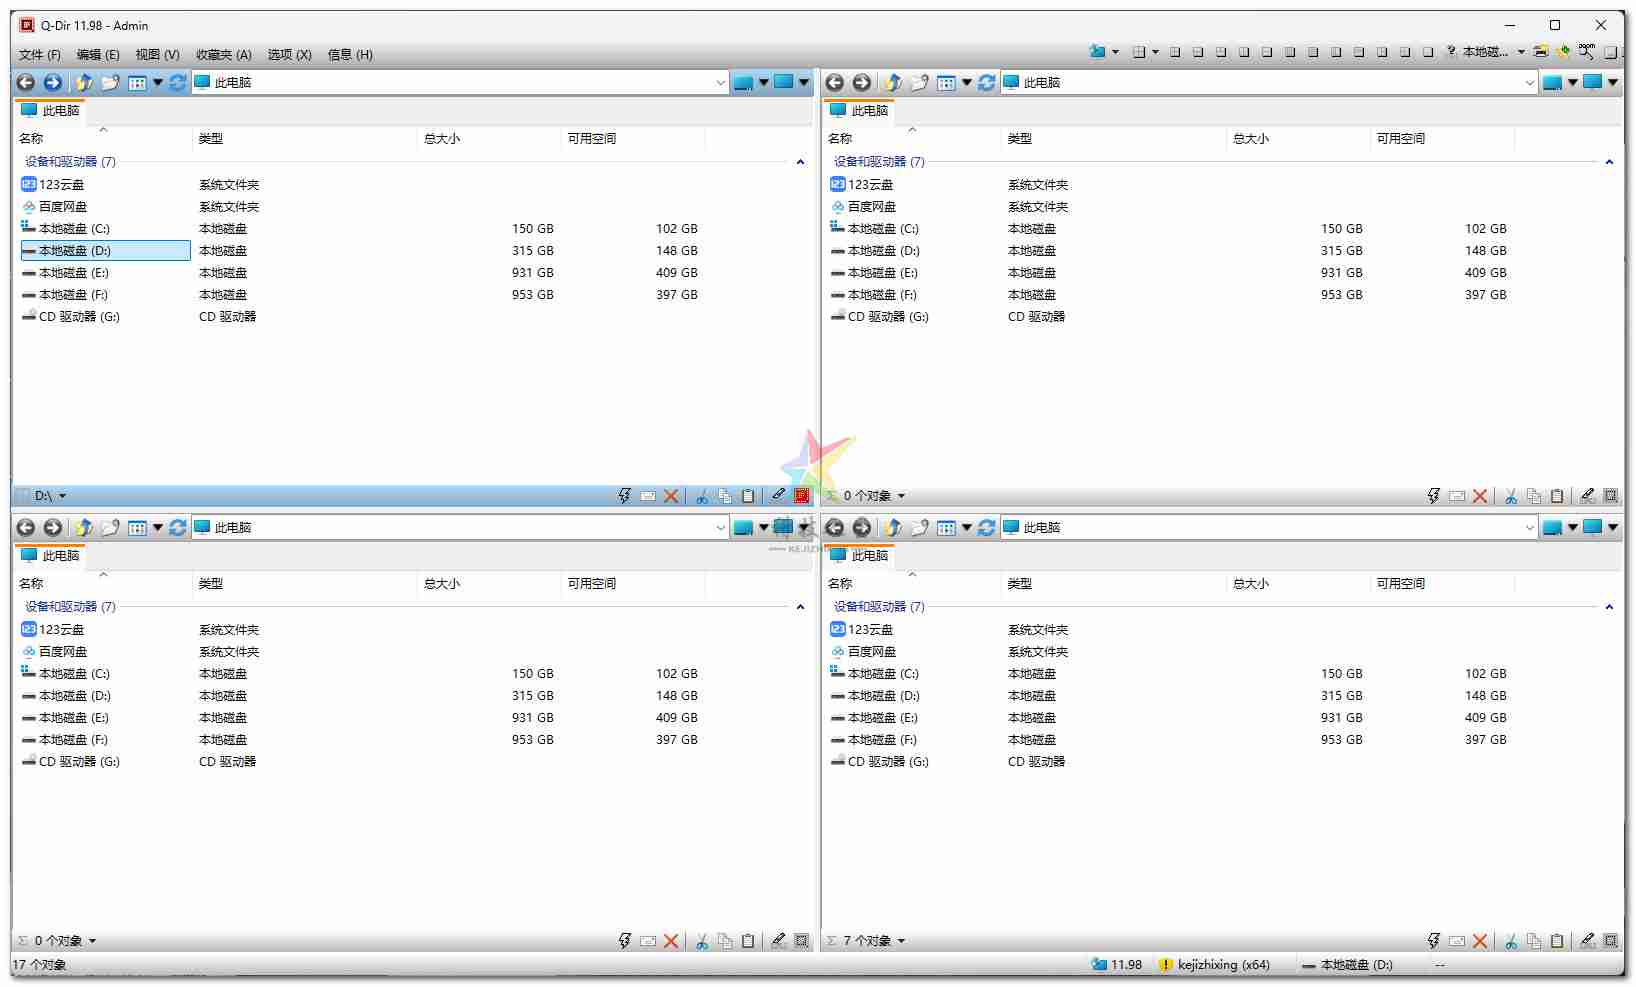Image resolution: width=1636 pixels, height=987 pixels.
Task: Click the copy icon in top-right pane toolbar
Action: pos(1534,495)
